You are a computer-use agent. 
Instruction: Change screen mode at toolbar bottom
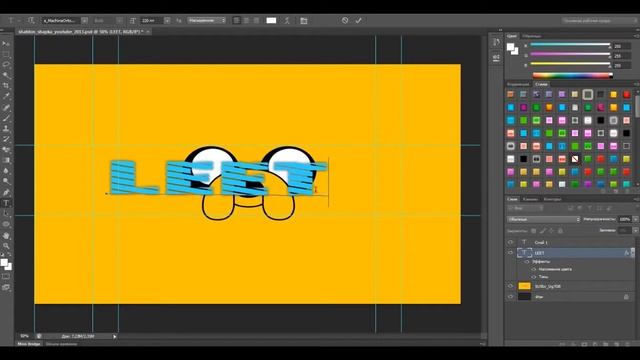click(x=6, y=287)
